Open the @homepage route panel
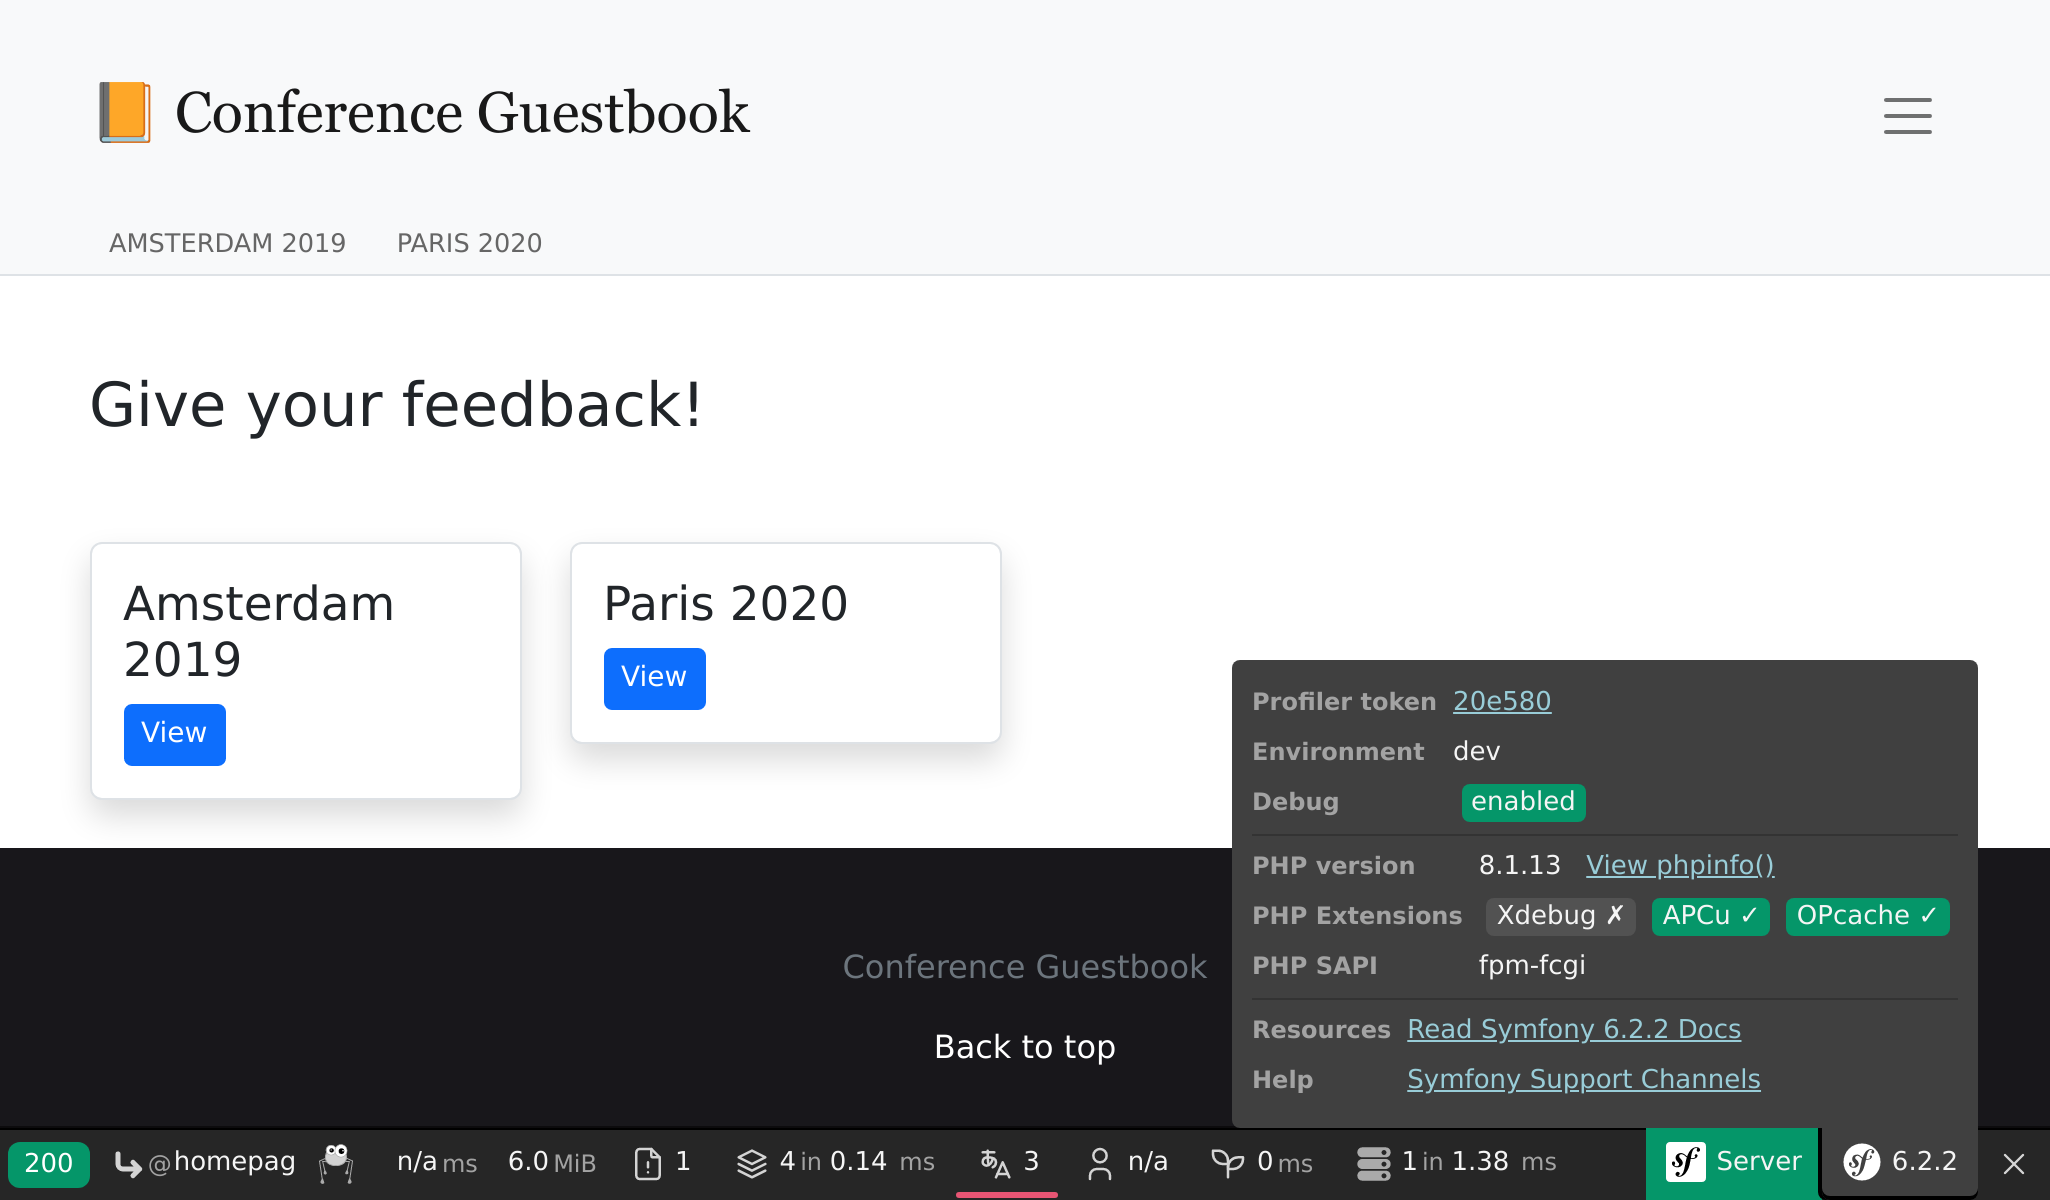The image size is (2050, 1200). 206,1163
